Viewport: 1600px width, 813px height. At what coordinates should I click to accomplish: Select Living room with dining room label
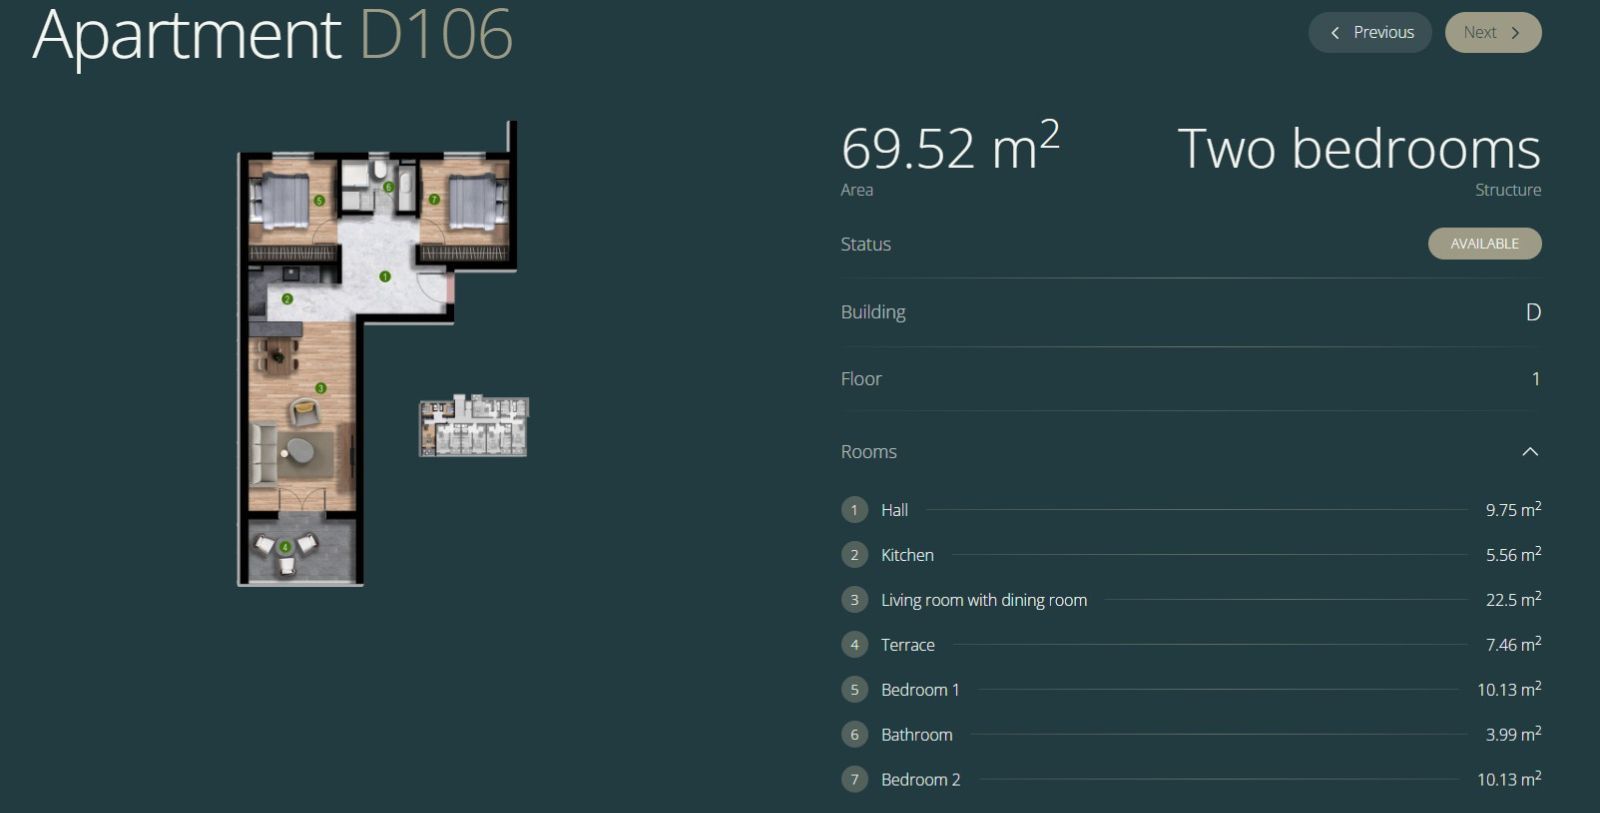click(x=984, y=600)
